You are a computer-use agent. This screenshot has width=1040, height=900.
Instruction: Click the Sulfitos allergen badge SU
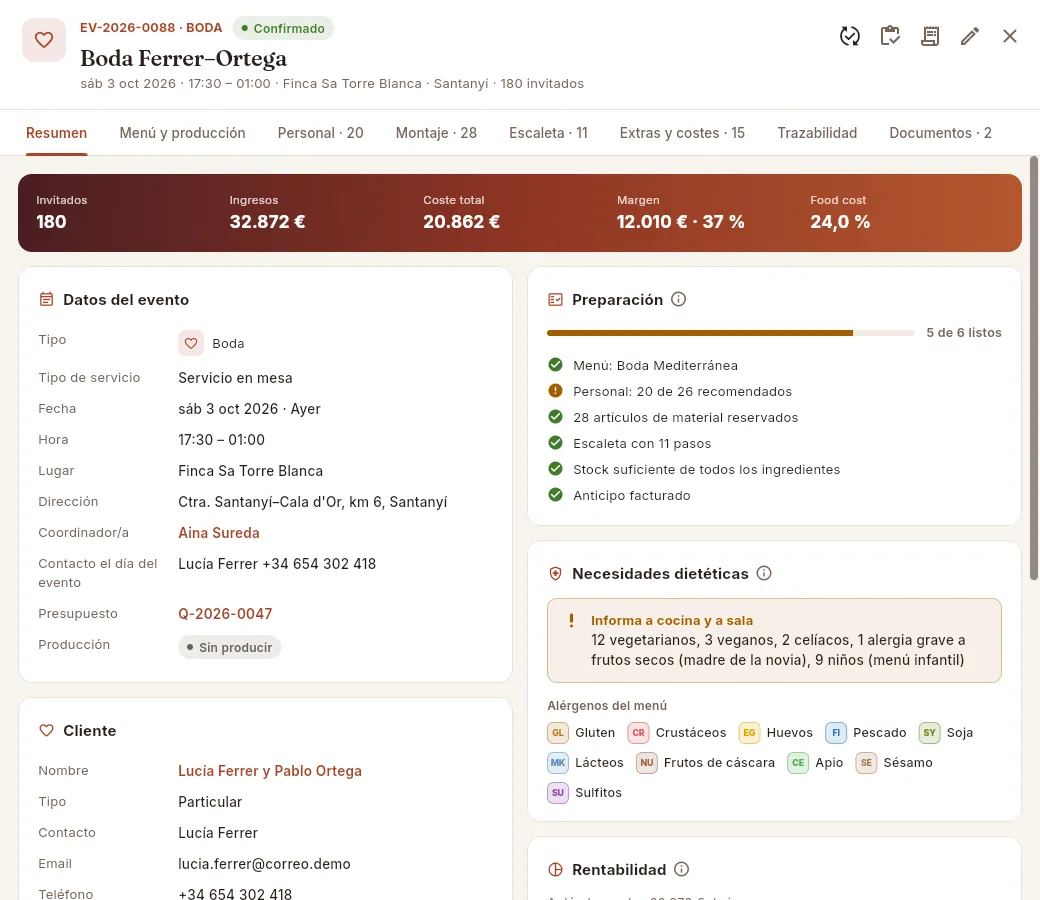click(558, 792)
